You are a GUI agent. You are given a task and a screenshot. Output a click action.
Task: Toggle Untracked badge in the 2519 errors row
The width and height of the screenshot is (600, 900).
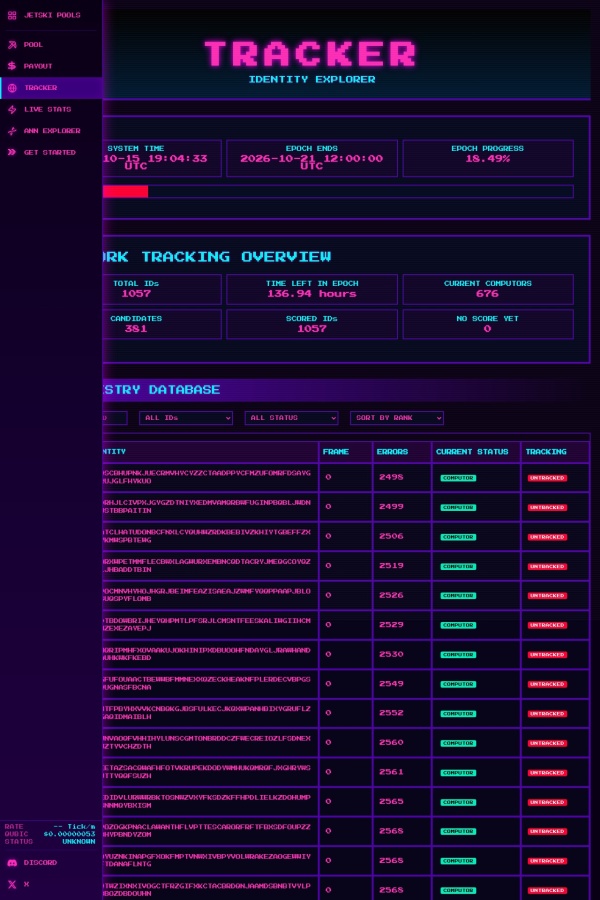[x=547, y=567]
